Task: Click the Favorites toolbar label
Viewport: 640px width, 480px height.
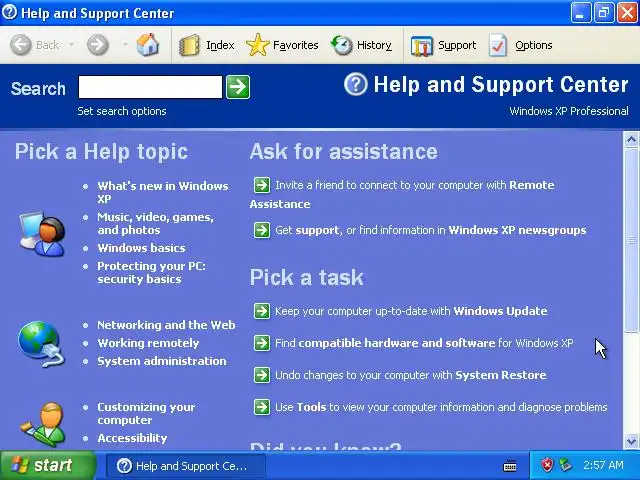Action: 296,45
